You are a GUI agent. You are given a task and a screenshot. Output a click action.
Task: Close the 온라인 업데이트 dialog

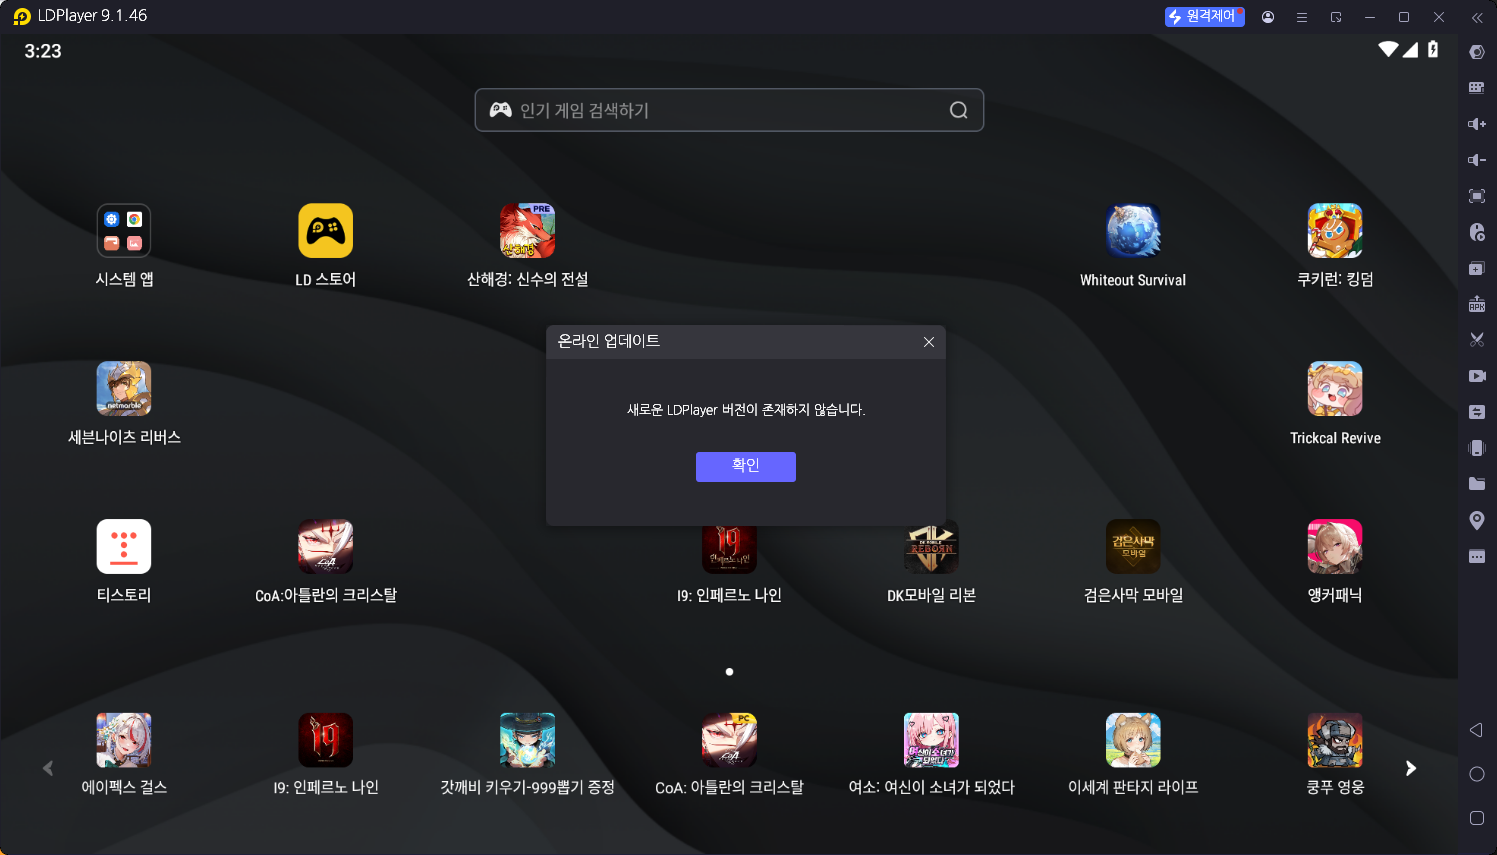[x=929, y=342]
